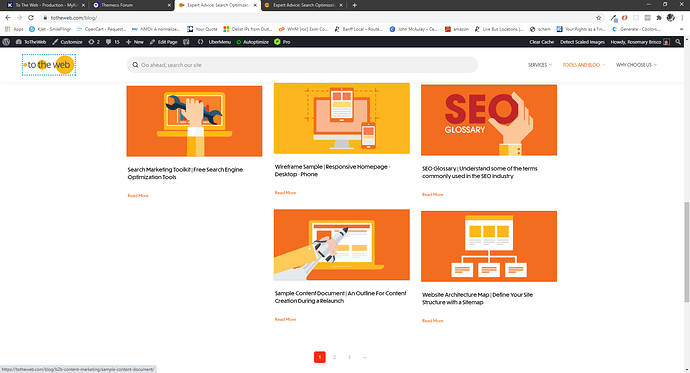
Task: Open the New content menu in admin bar
Action: 135,42
